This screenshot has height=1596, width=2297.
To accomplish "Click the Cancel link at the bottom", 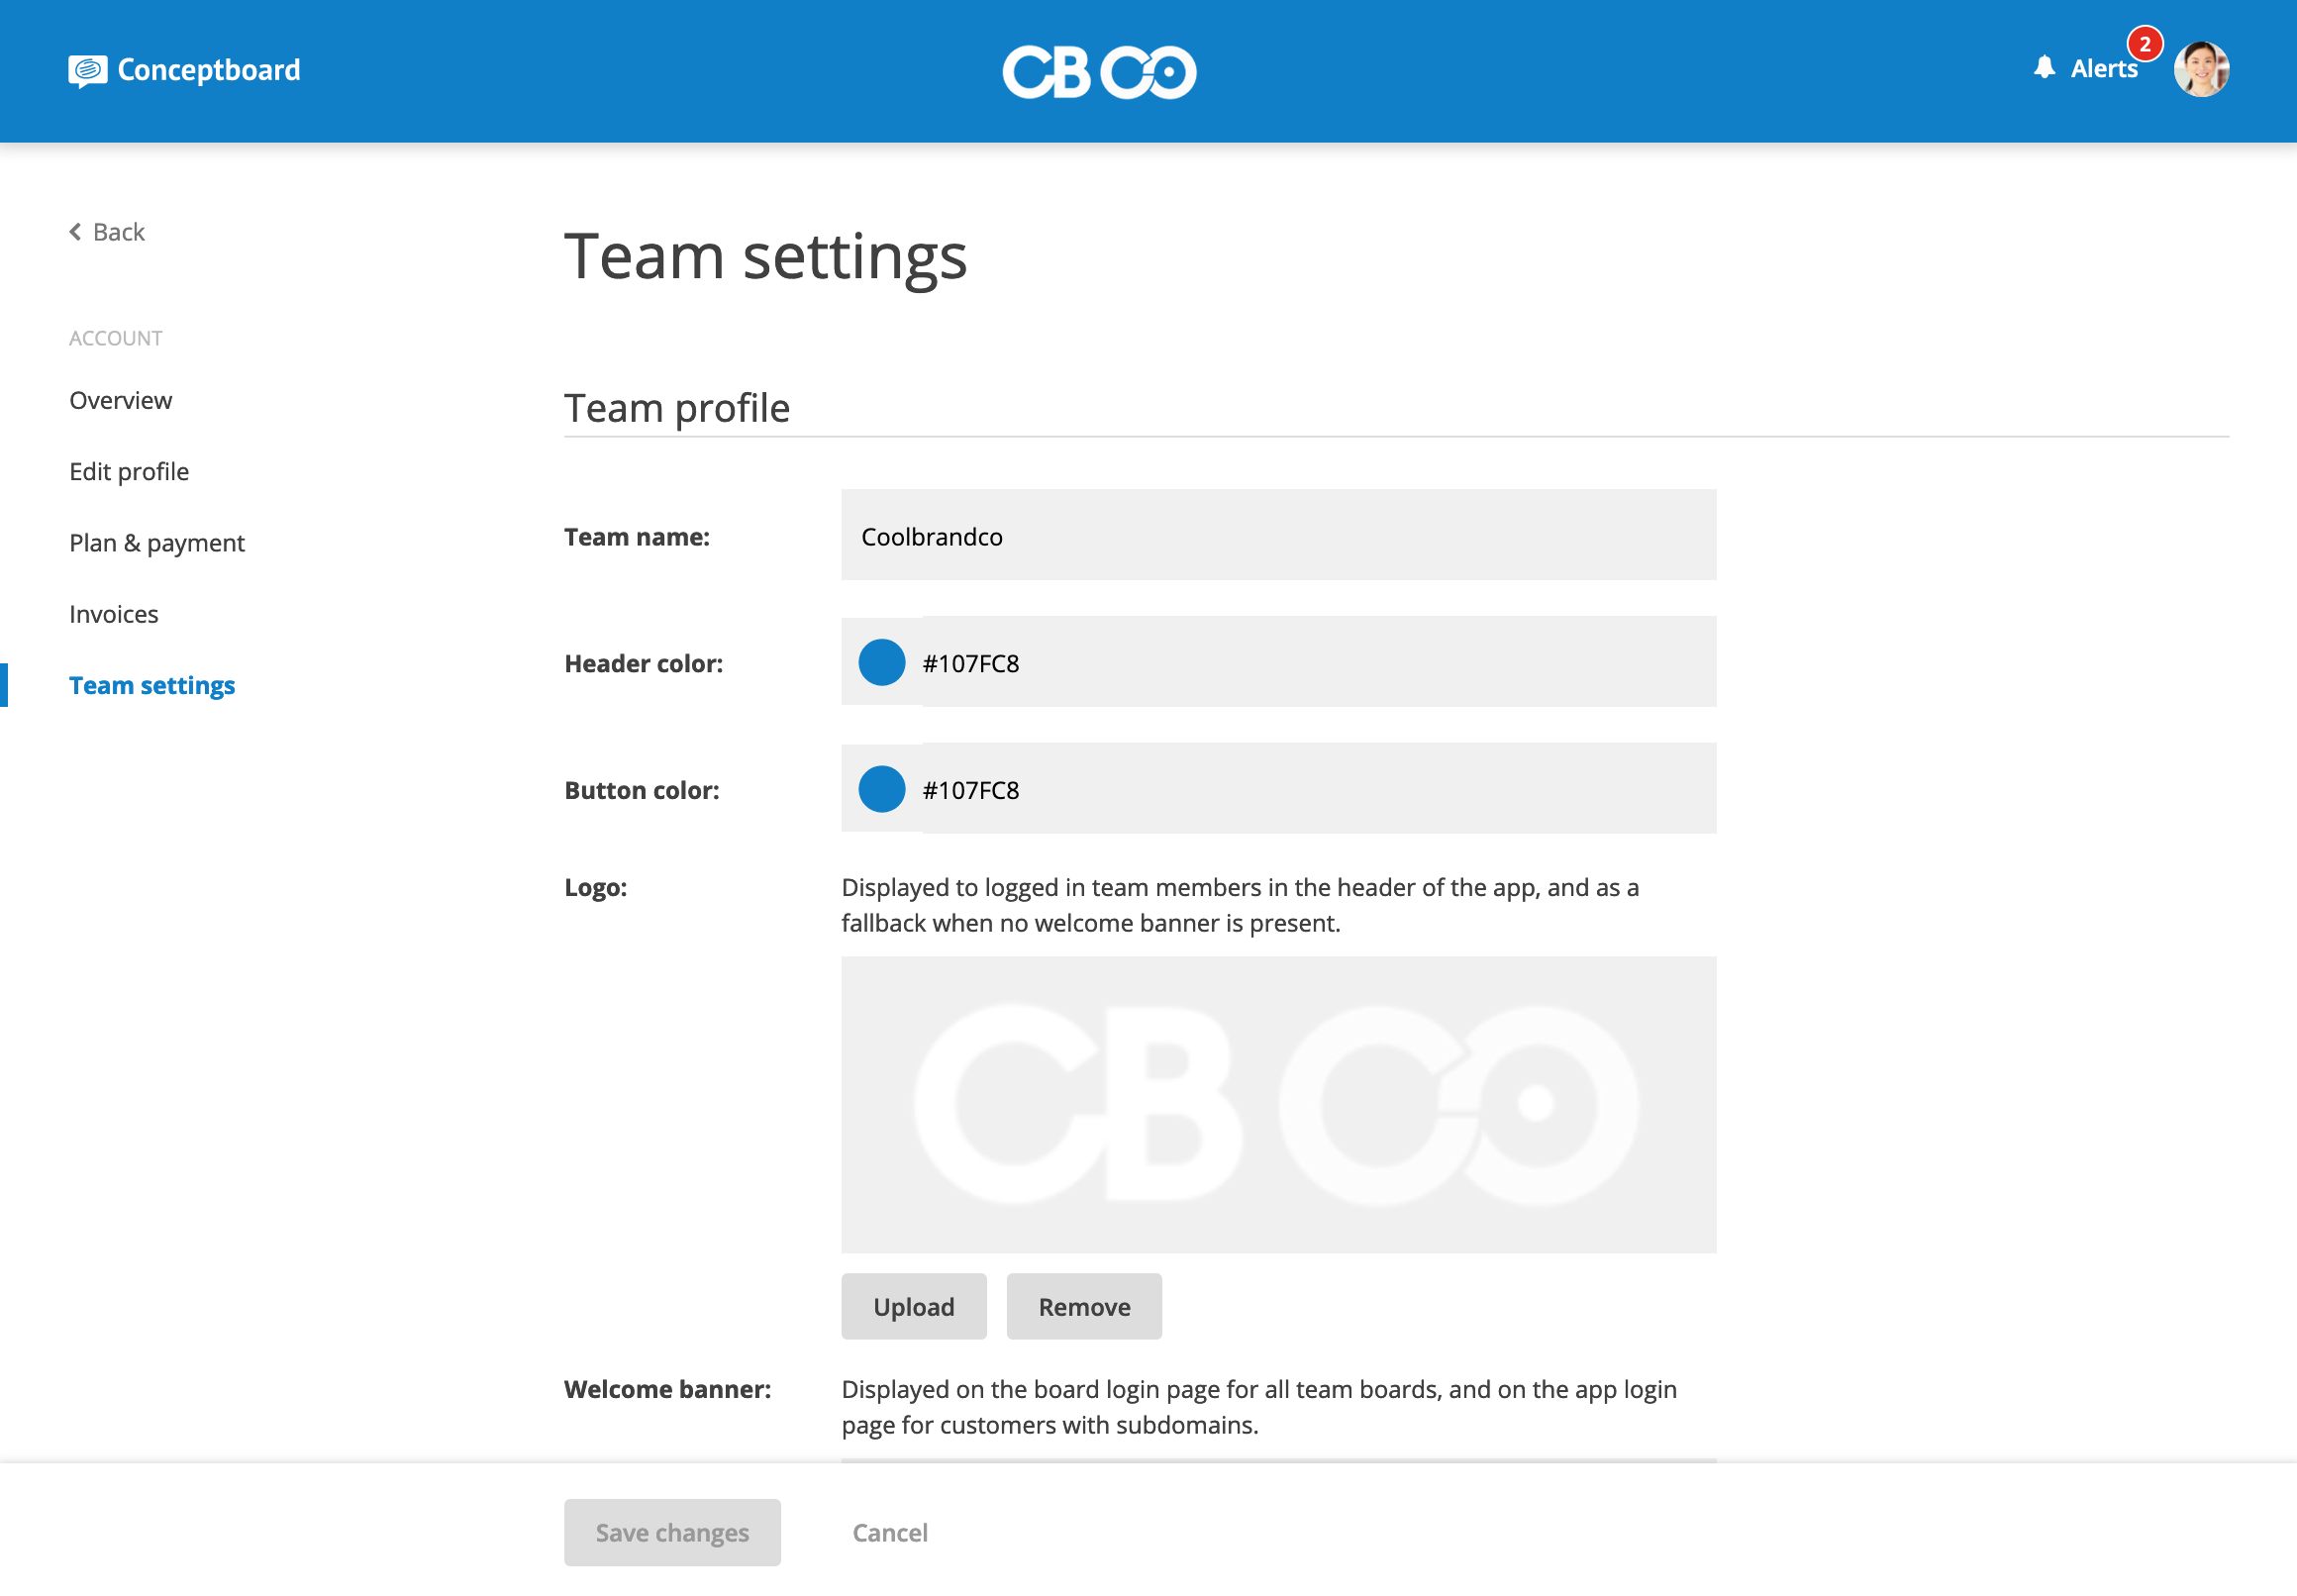I will (889, 1533).
